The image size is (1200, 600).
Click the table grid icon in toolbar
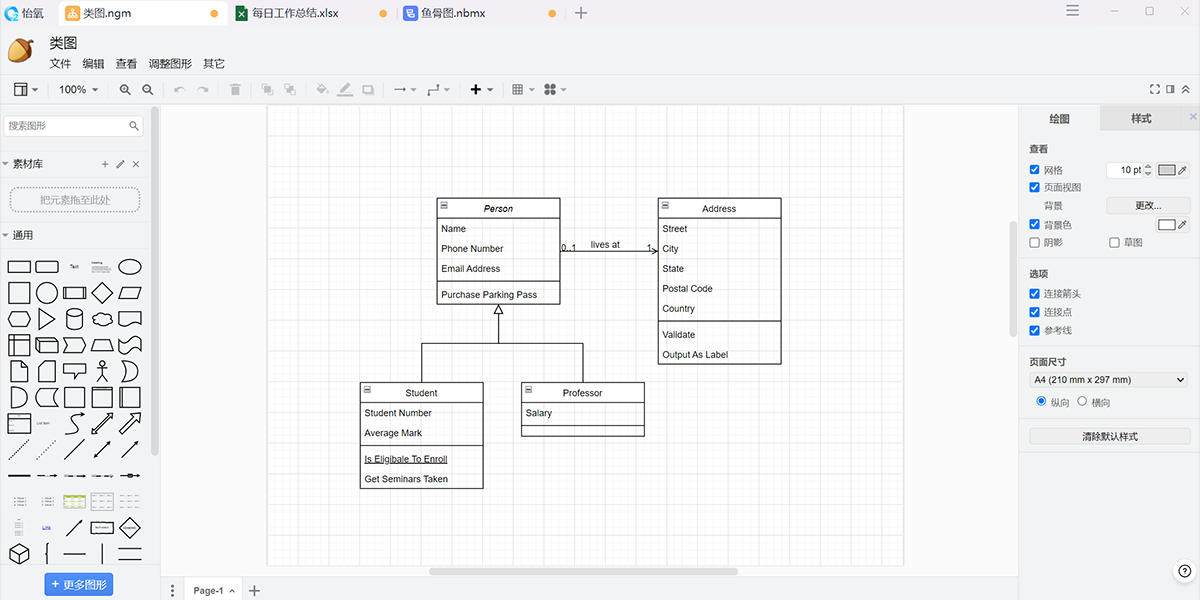pos(518,90)
